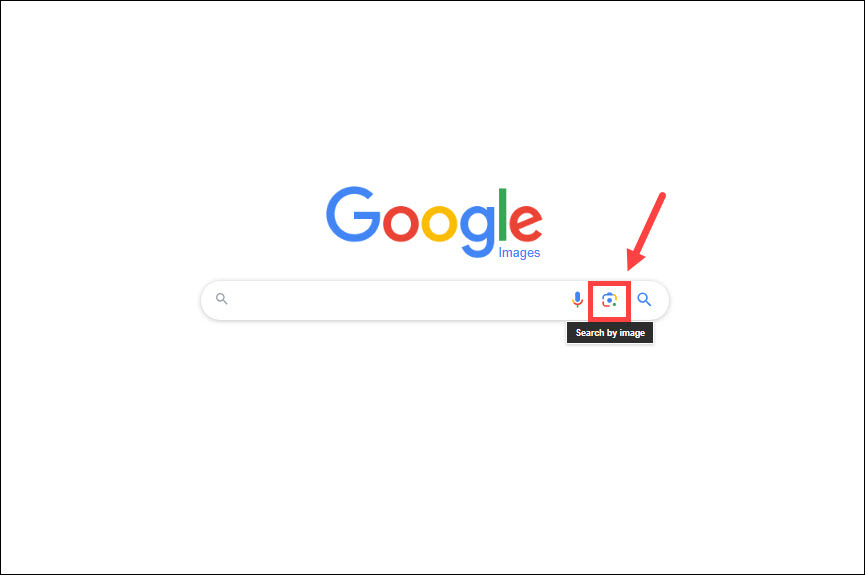Click the Google Images logo
Image resolution: width=865 pixels, height=575 pixels.
(434, 222)
